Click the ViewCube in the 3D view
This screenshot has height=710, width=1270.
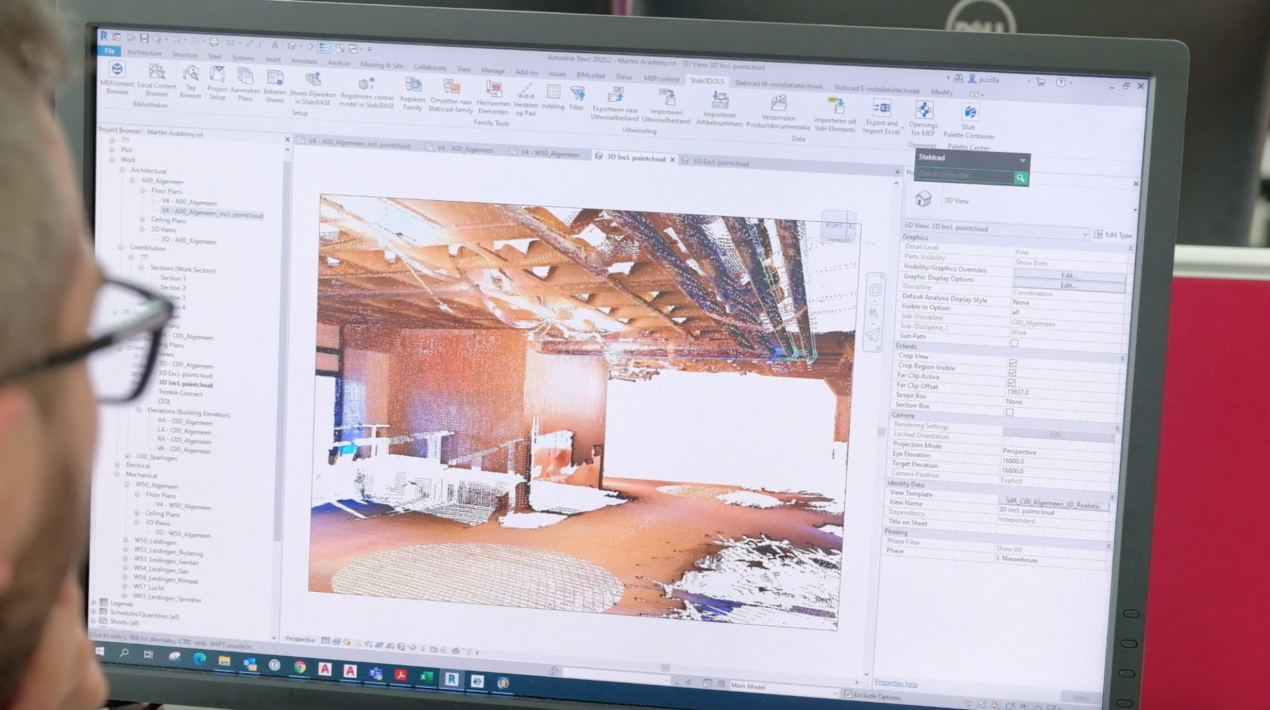pos(838,226)
